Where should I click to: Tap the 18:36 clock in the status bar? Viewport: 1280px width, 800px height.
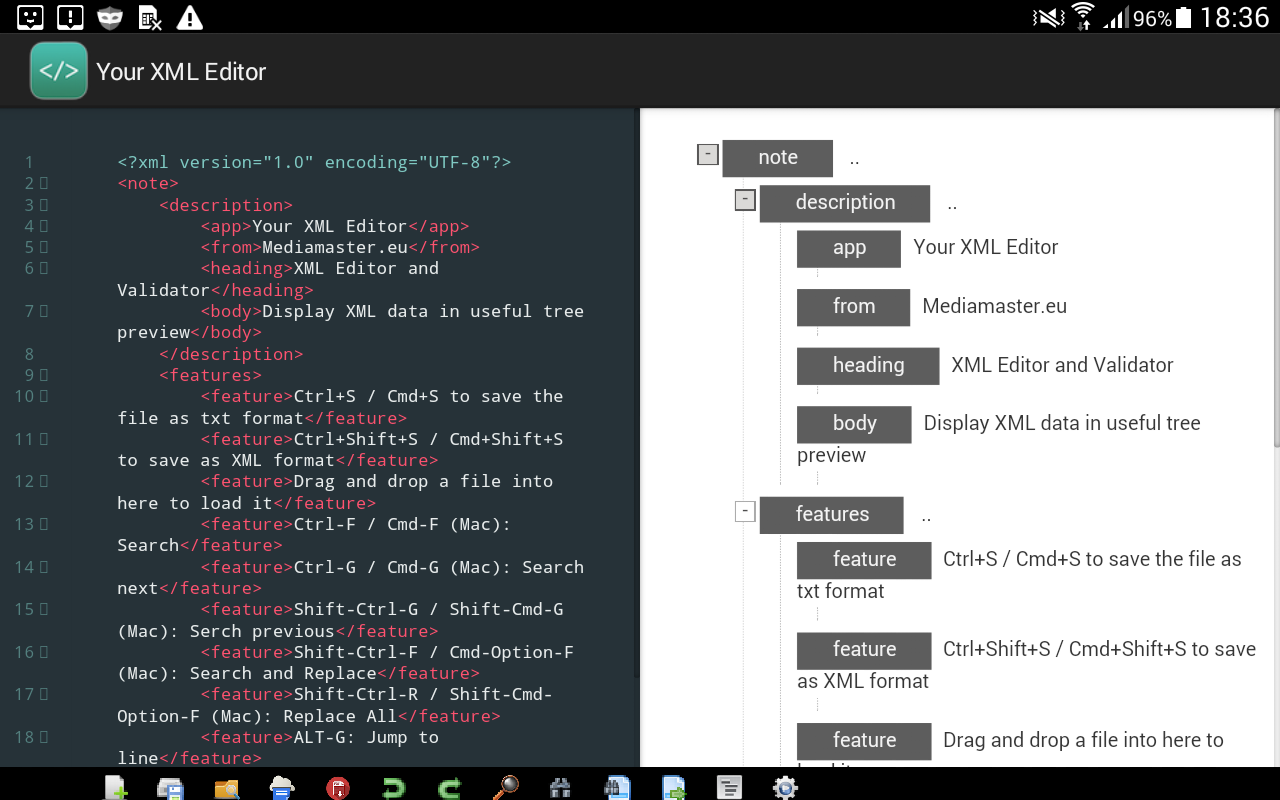click(1234, 17)
